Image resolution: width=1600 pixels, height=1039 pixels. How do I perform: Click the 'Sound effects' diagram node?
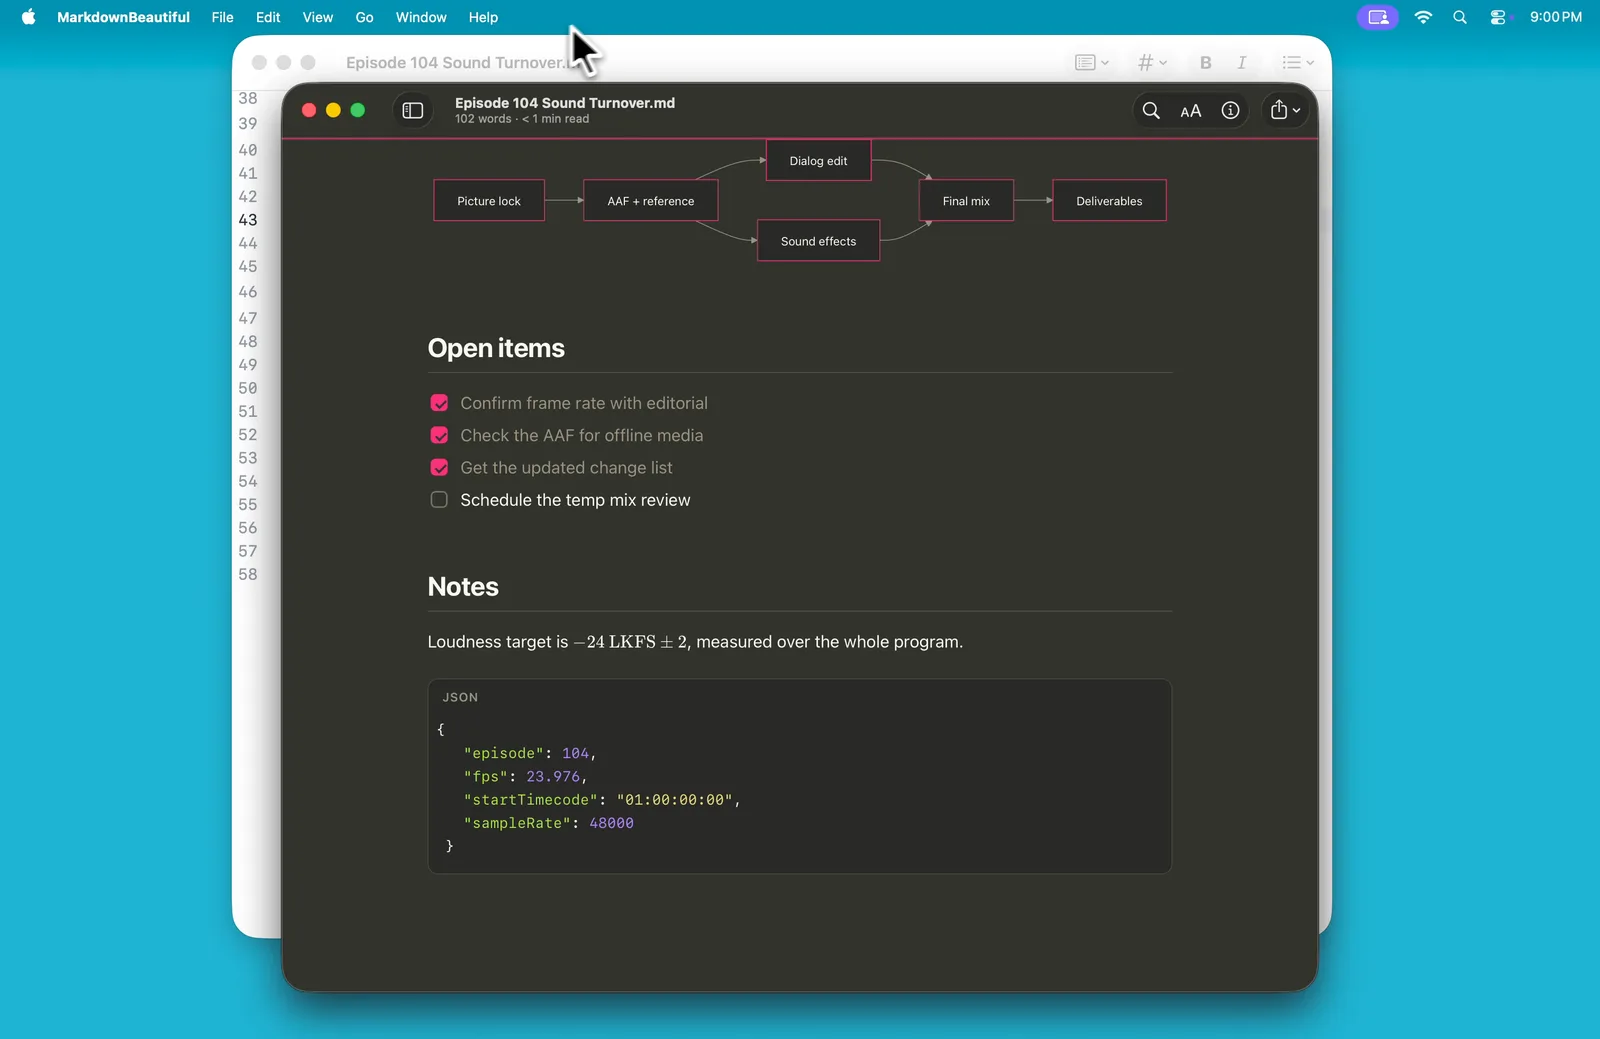818,241
